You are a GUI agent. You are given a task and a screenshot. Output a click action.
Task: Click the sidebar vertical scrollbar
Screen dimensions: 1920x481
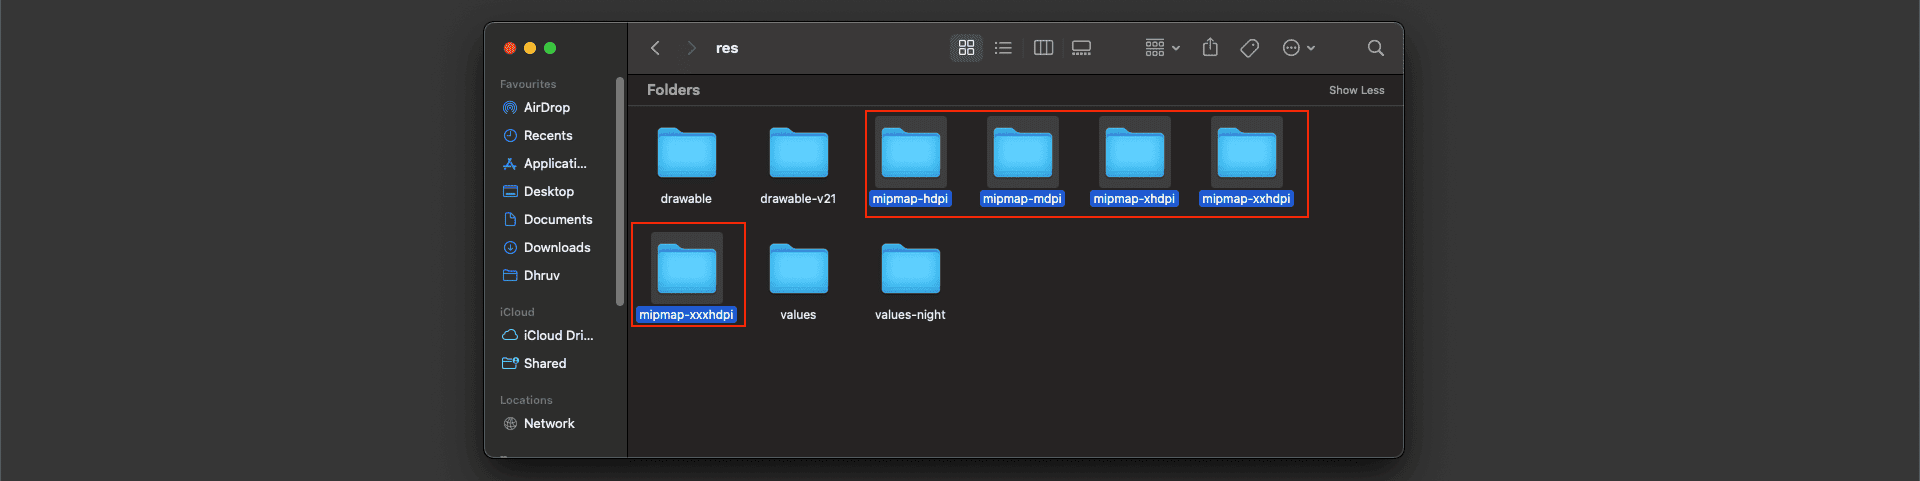coord(620,190)
